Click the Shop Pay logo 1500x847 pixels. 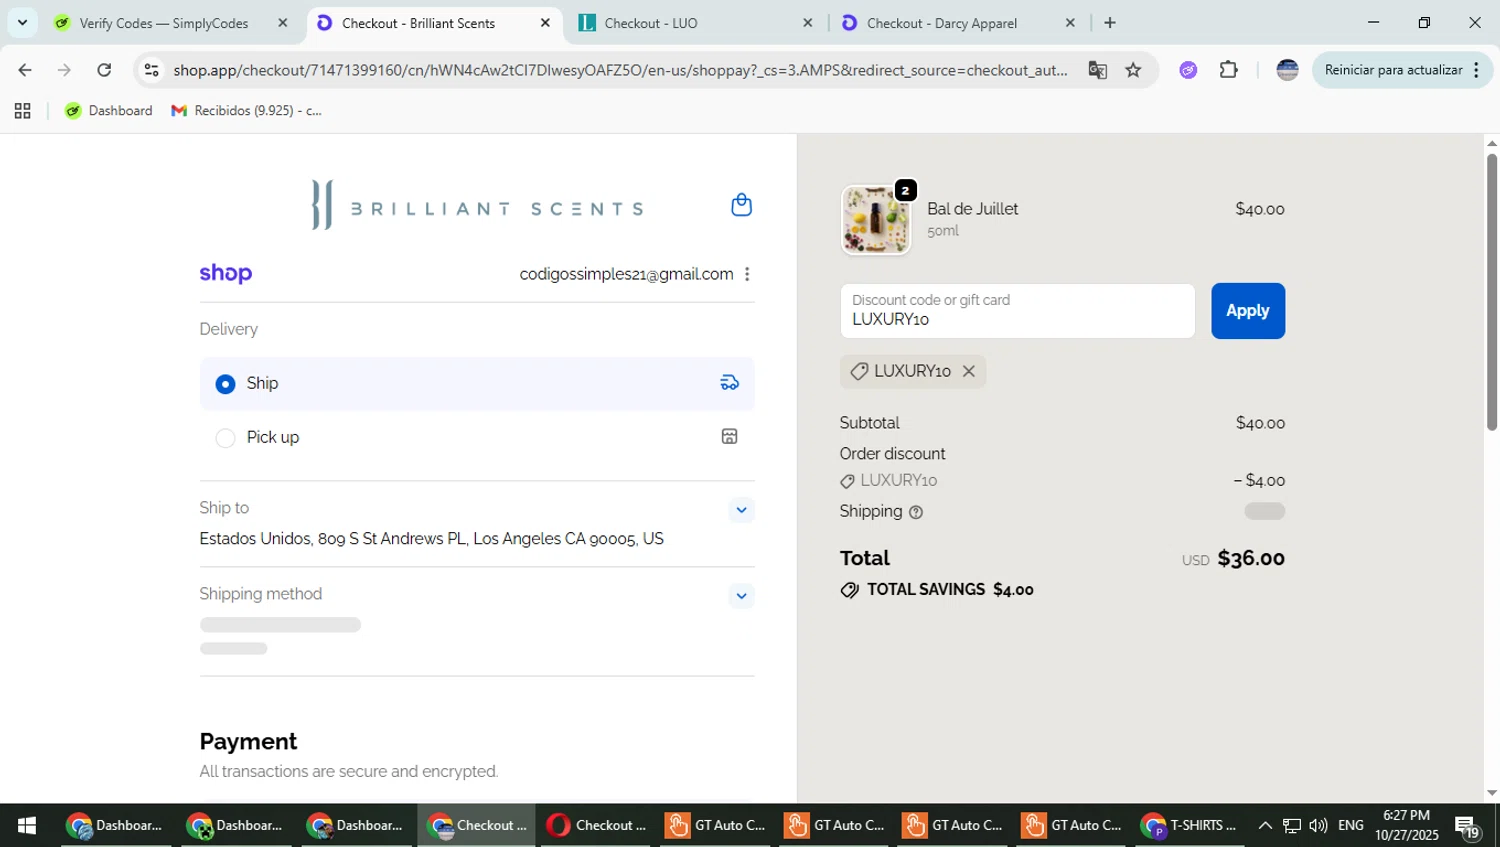(226, 274)
